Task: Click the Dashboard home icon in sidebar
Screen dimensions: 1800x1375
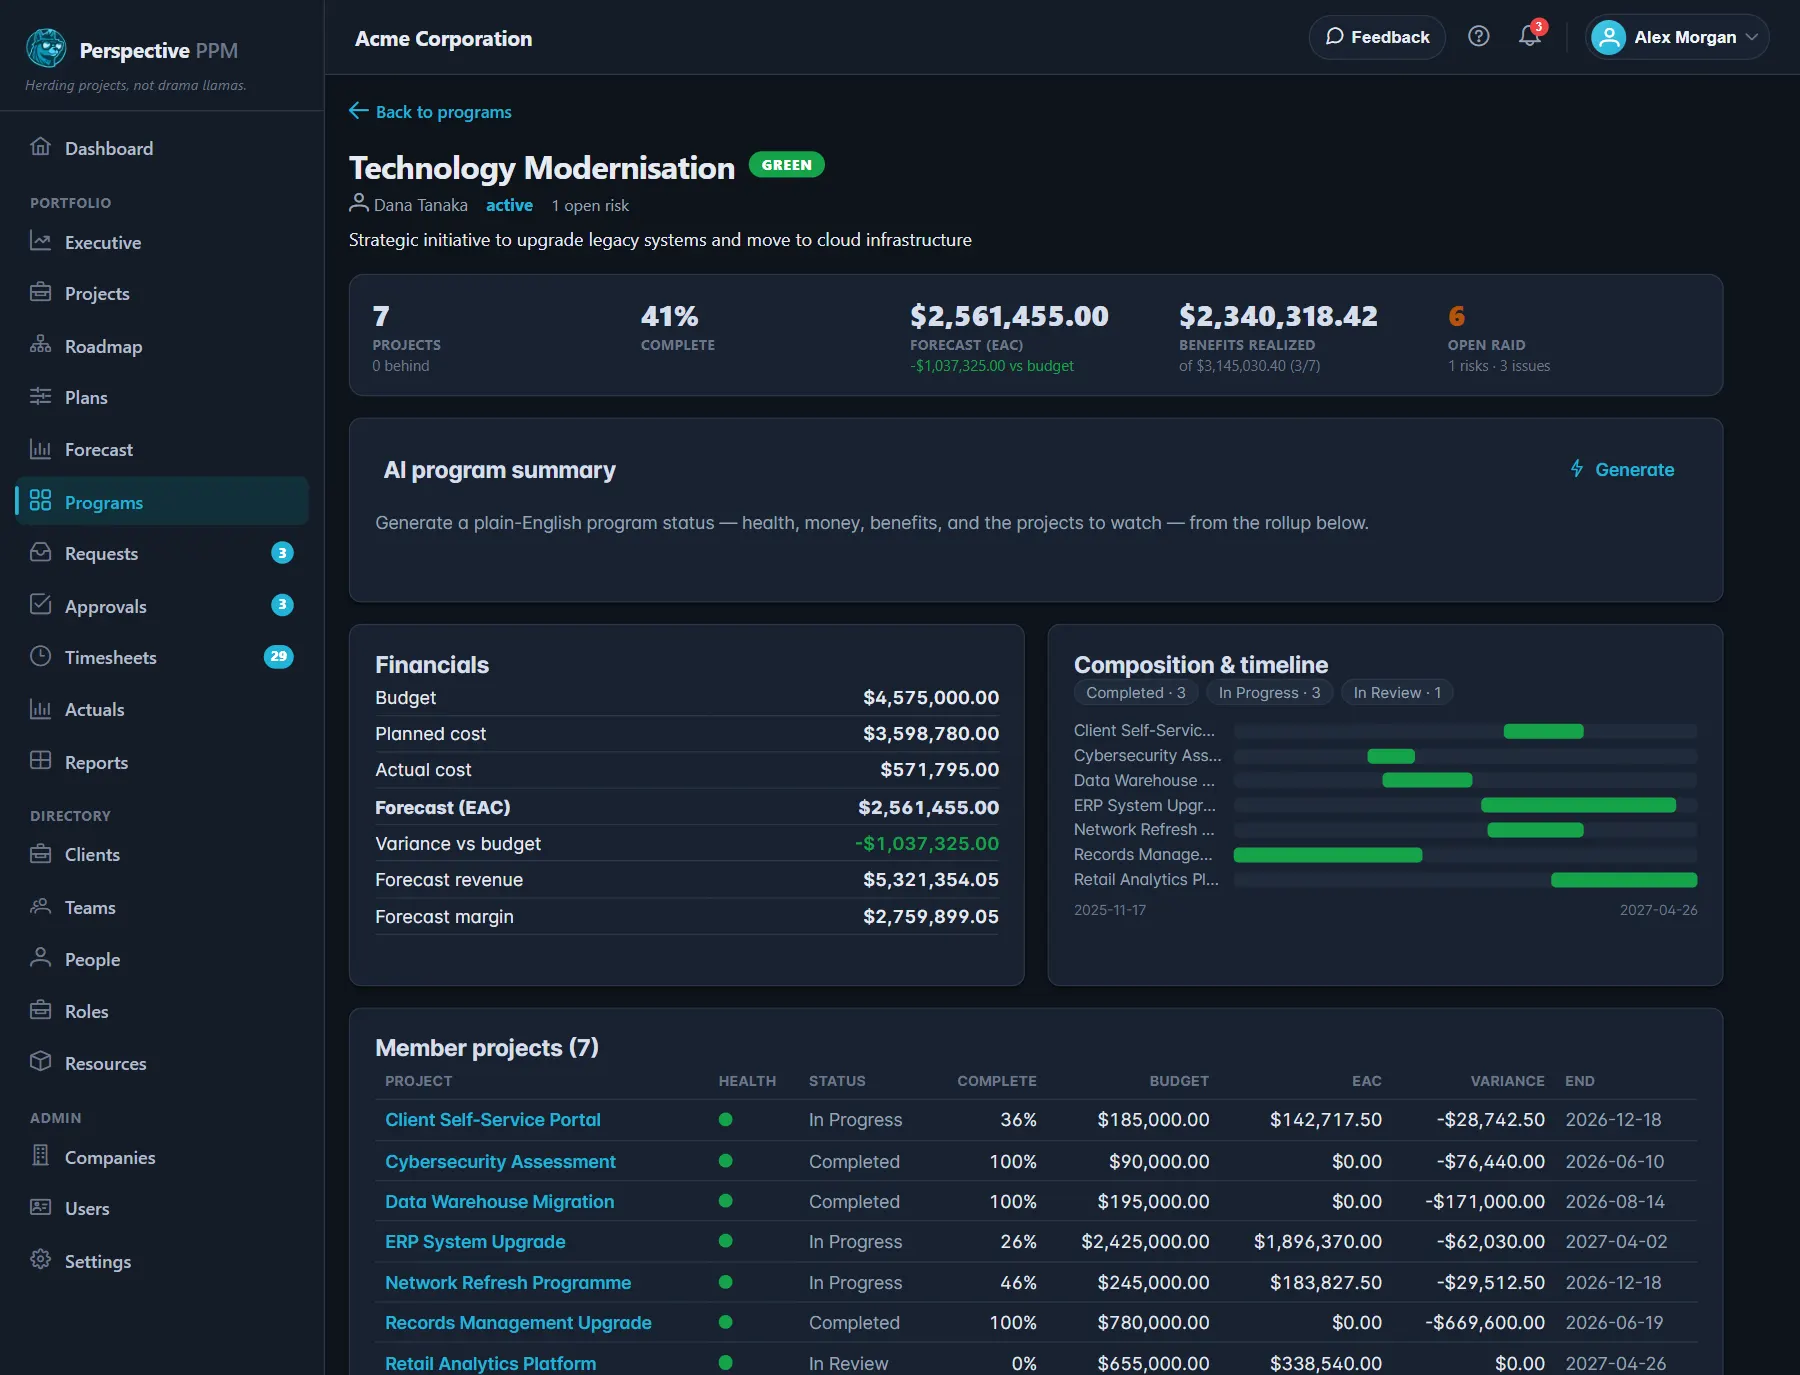Action: tap(40, 147)
